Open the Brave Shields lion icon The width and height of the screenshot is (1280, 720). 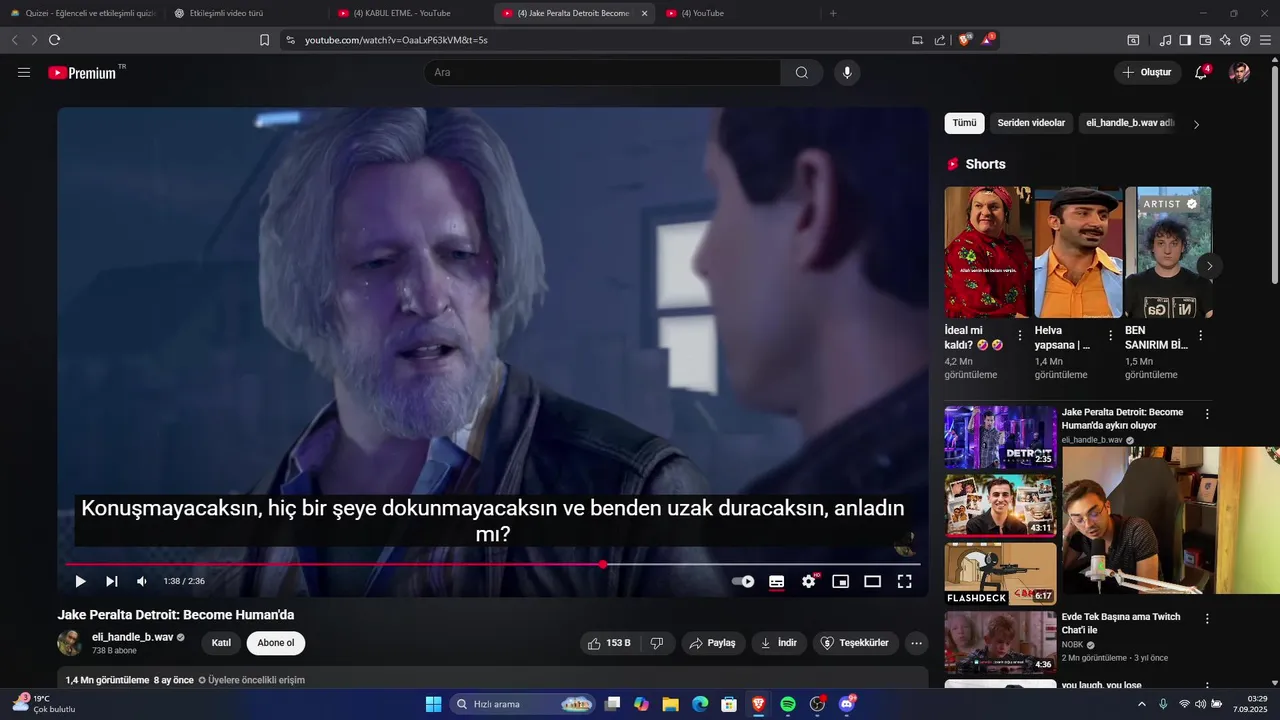(965, 40)
